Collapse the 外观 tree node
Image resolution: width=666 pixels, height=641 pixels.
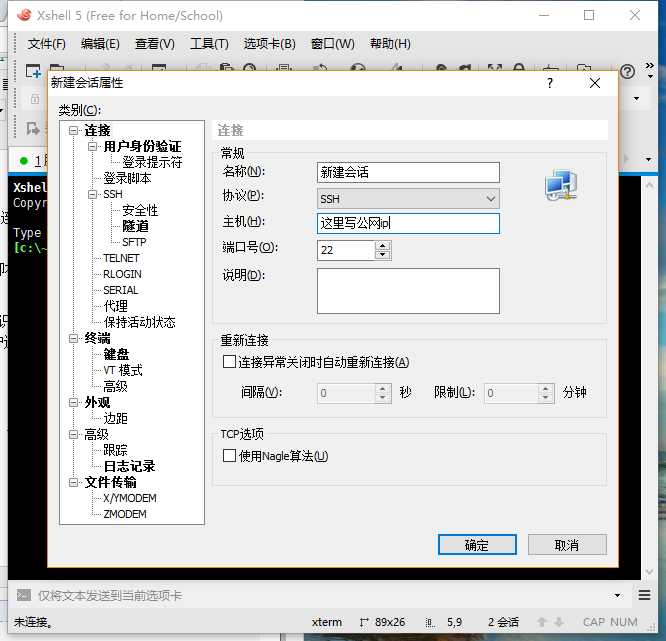[73, 402]
